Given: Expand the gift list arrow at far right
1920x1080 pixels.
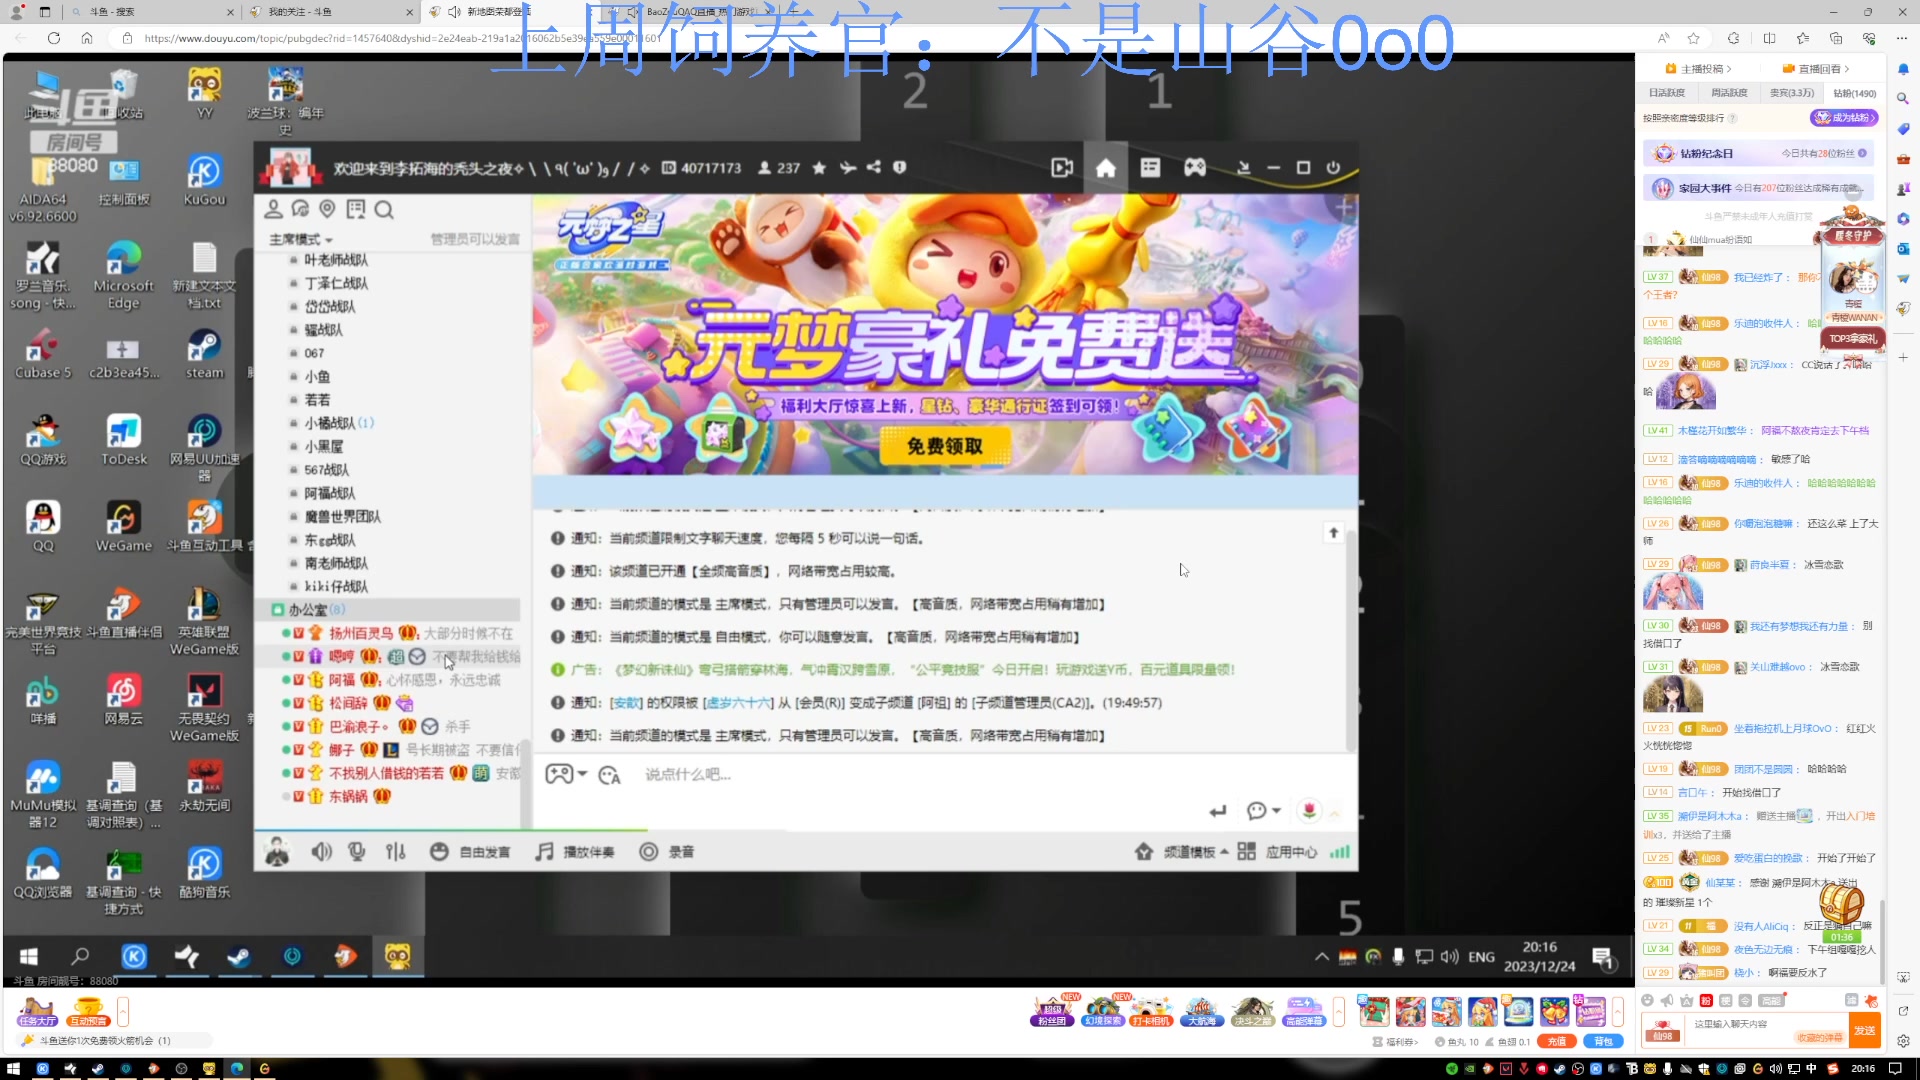Looking at the screenshot, I should pos(1617,1012).
